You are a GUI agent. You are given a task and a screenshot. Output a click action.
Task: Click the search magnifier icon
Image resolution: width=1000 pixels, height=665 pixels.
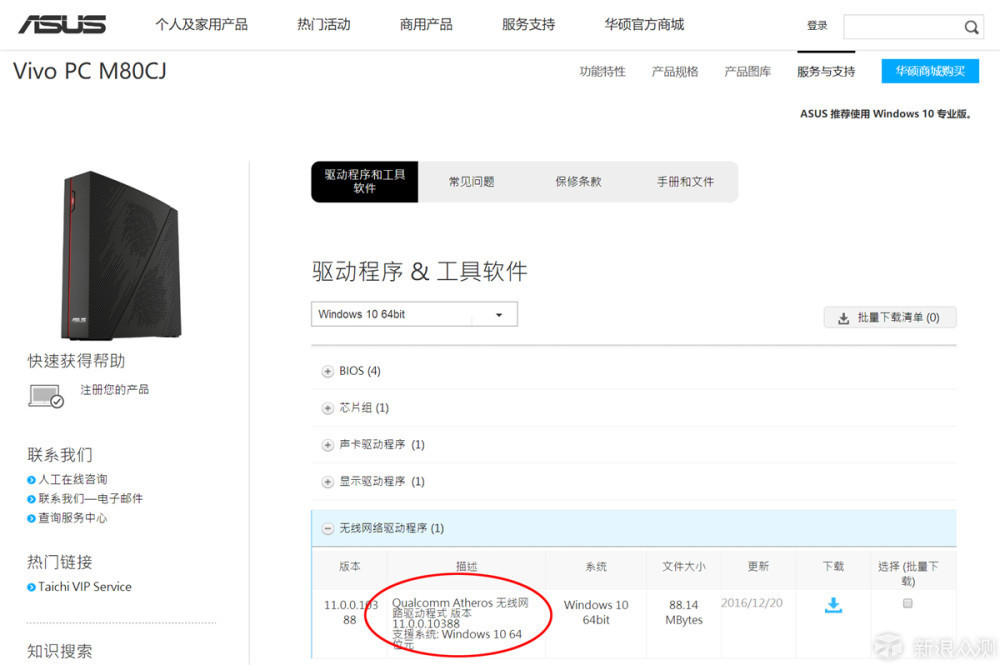[971, 27]
